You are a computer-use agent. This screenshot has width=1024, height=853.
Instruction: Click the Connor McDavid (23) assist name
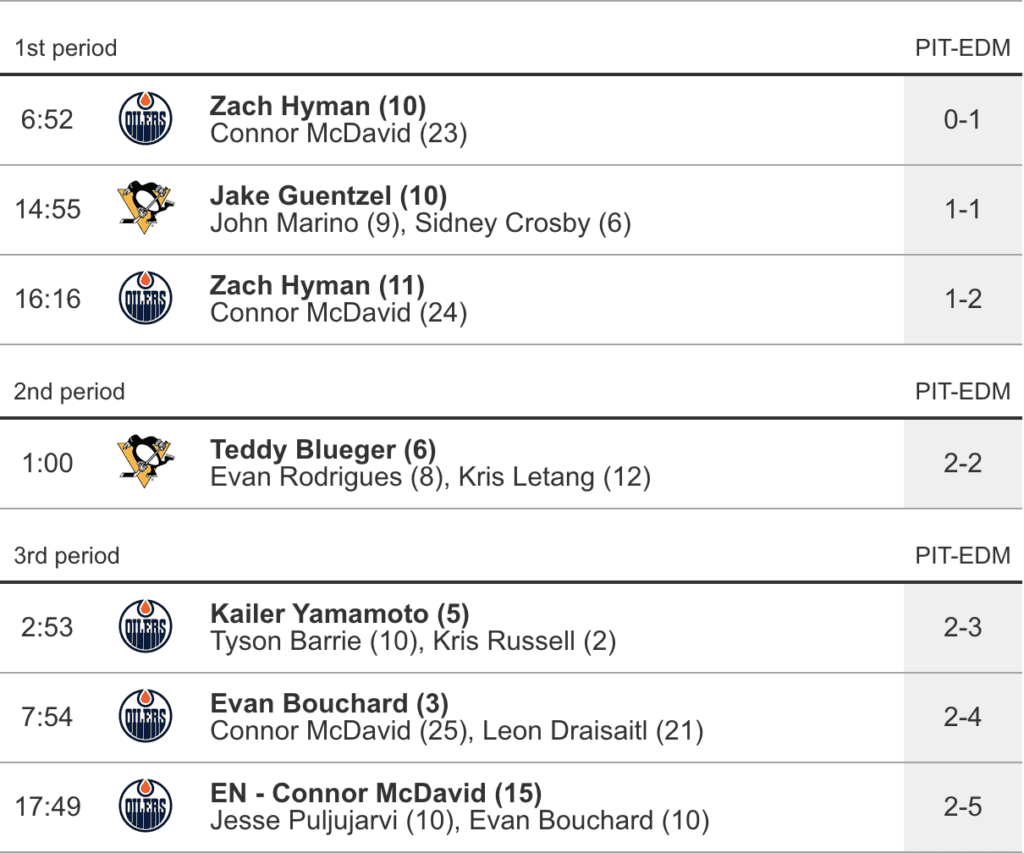point(339,133)
